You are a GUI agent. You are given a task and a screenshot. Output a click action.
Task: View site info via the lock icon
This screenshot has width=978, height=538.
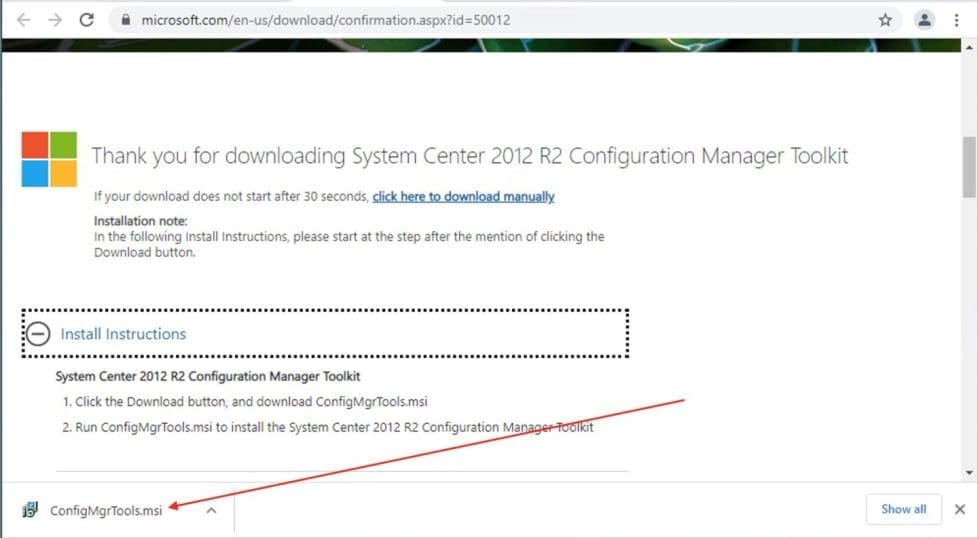point(125,20)
